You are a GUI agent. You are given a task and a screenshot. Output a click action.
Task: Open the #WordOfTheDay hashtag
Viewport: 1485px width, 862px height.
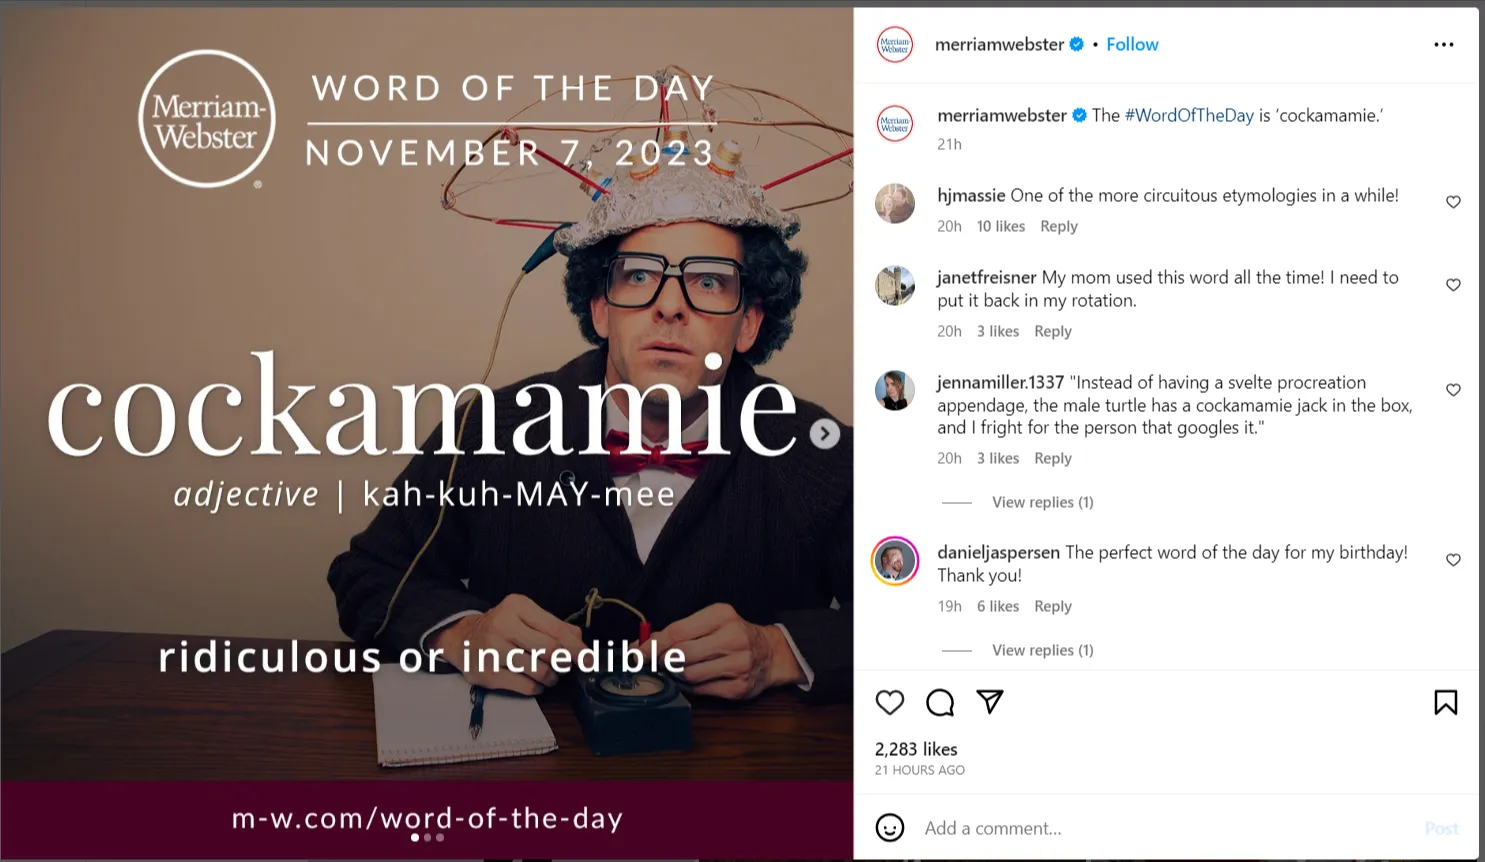click(1190, 115)
